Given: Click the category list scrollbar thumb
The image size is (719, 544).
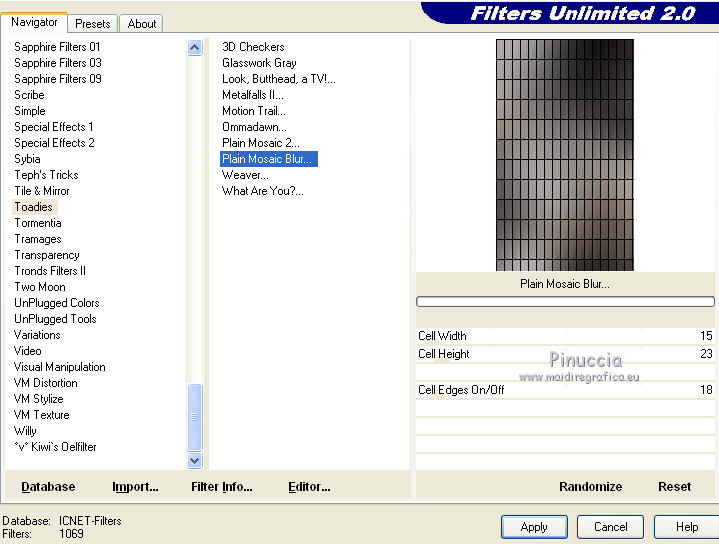Looking at the screenshot, I should coord(194,417).
